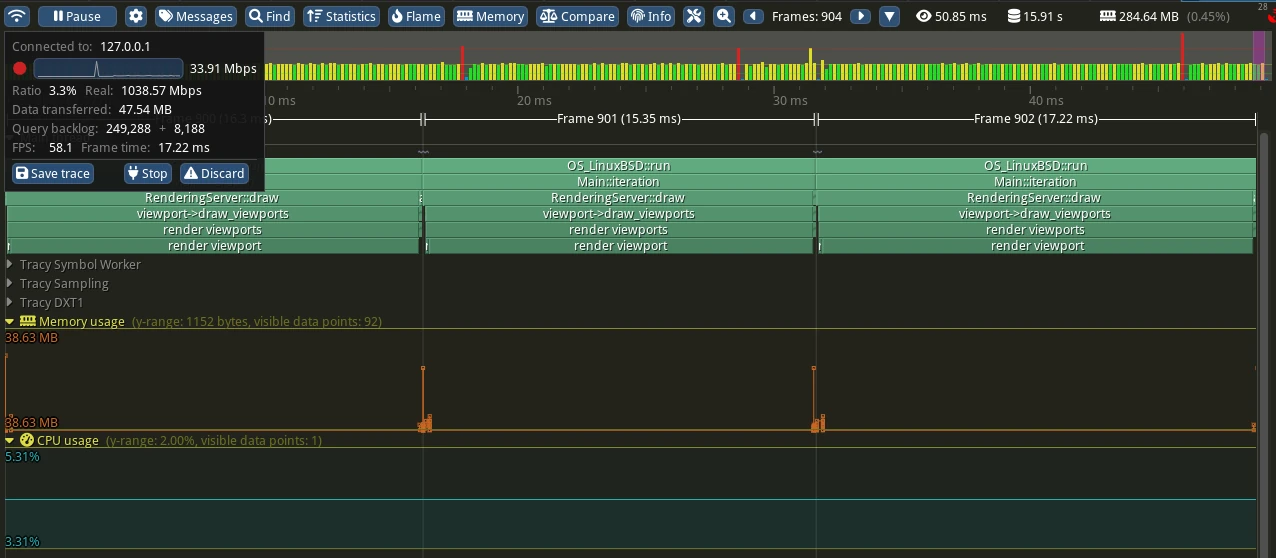The width and height of the screenshot is (1276, 558).
Task: Open the Messages window
Action: [x=195, y=16]
